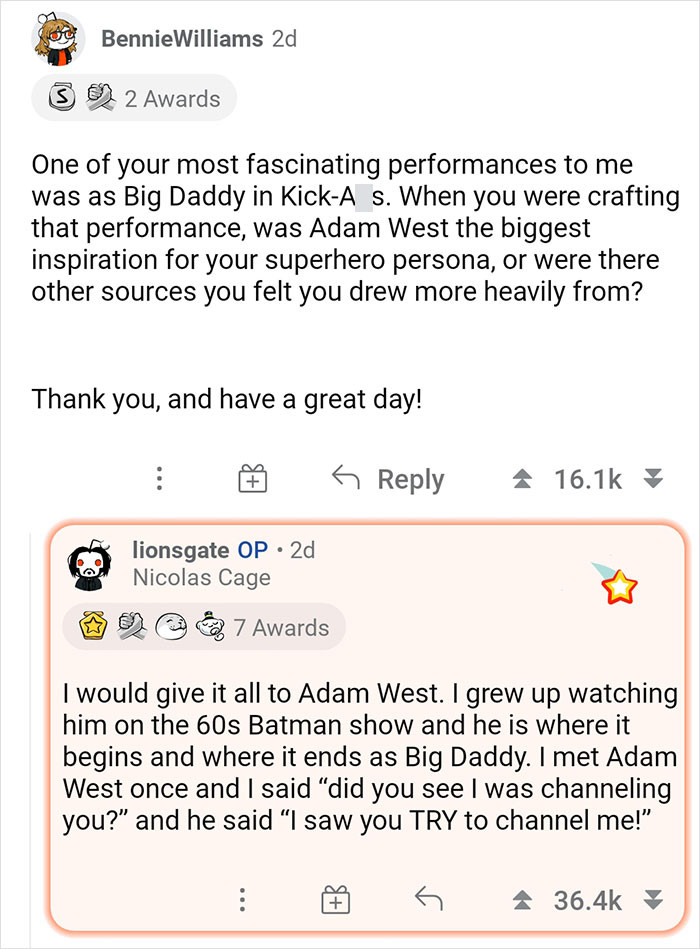
Task: Downvote the 36.4k reply
Action: [x=654, y=900]
